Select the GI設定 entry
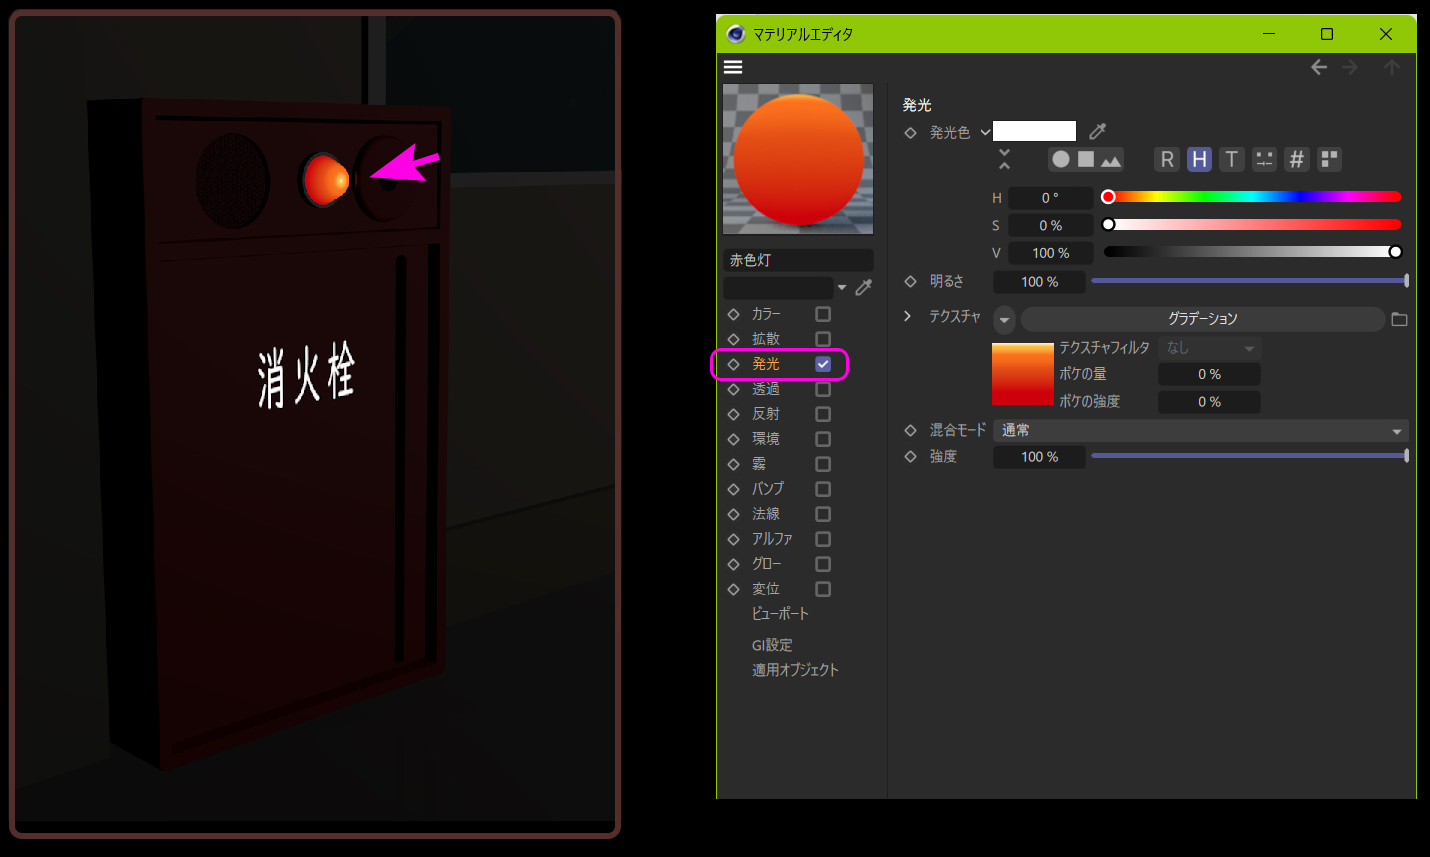 tap(772, 645)
